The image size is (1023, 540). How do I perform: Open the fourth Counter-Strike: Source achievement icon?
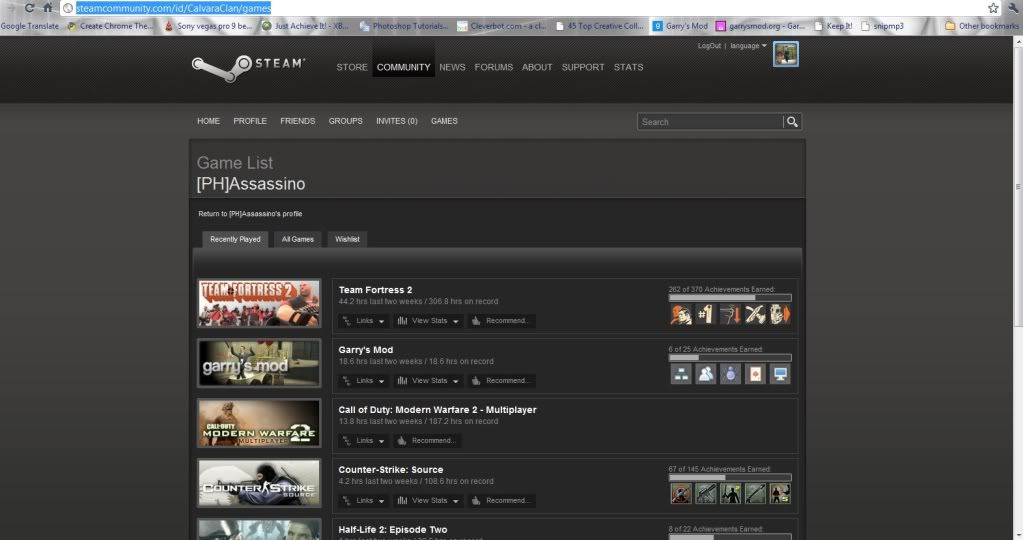755,494
